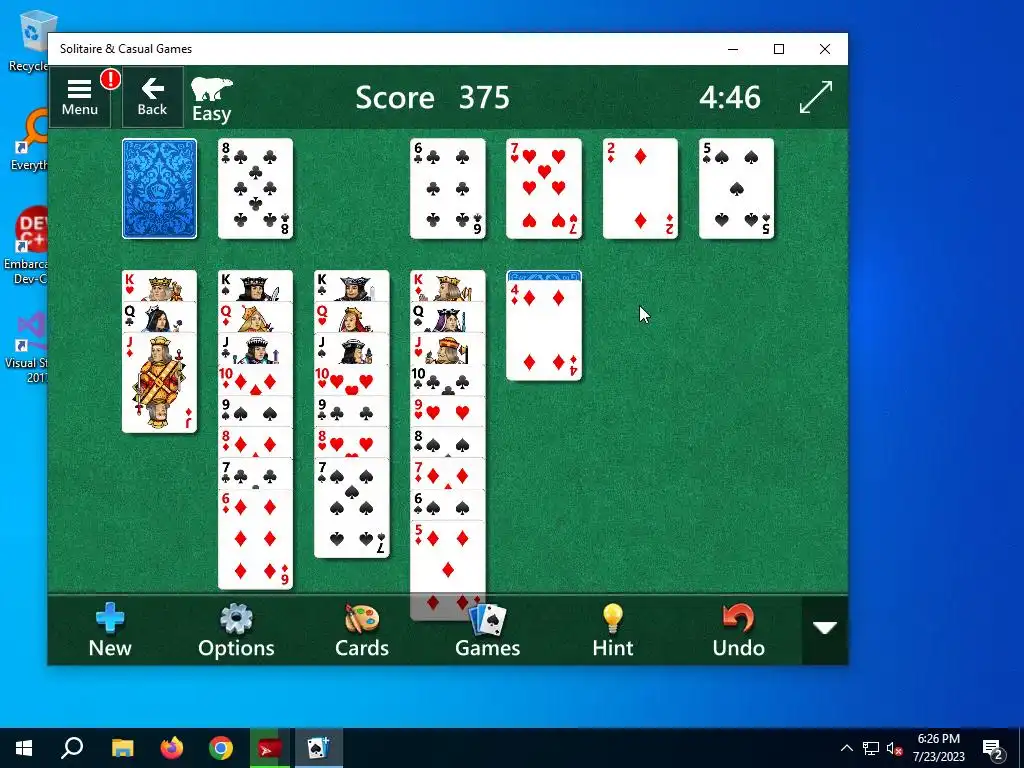Click the Score 375 display
The image size is (1024, 768).
point(432,98)
